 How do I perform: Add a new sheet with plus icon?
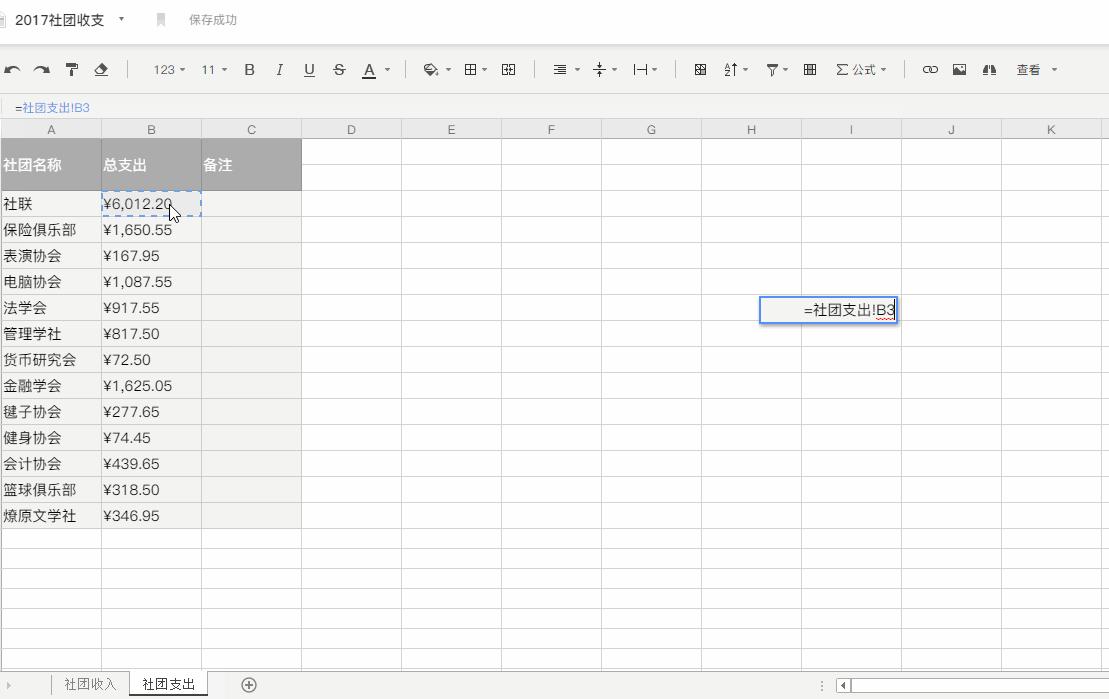click(x=249, y=685)
